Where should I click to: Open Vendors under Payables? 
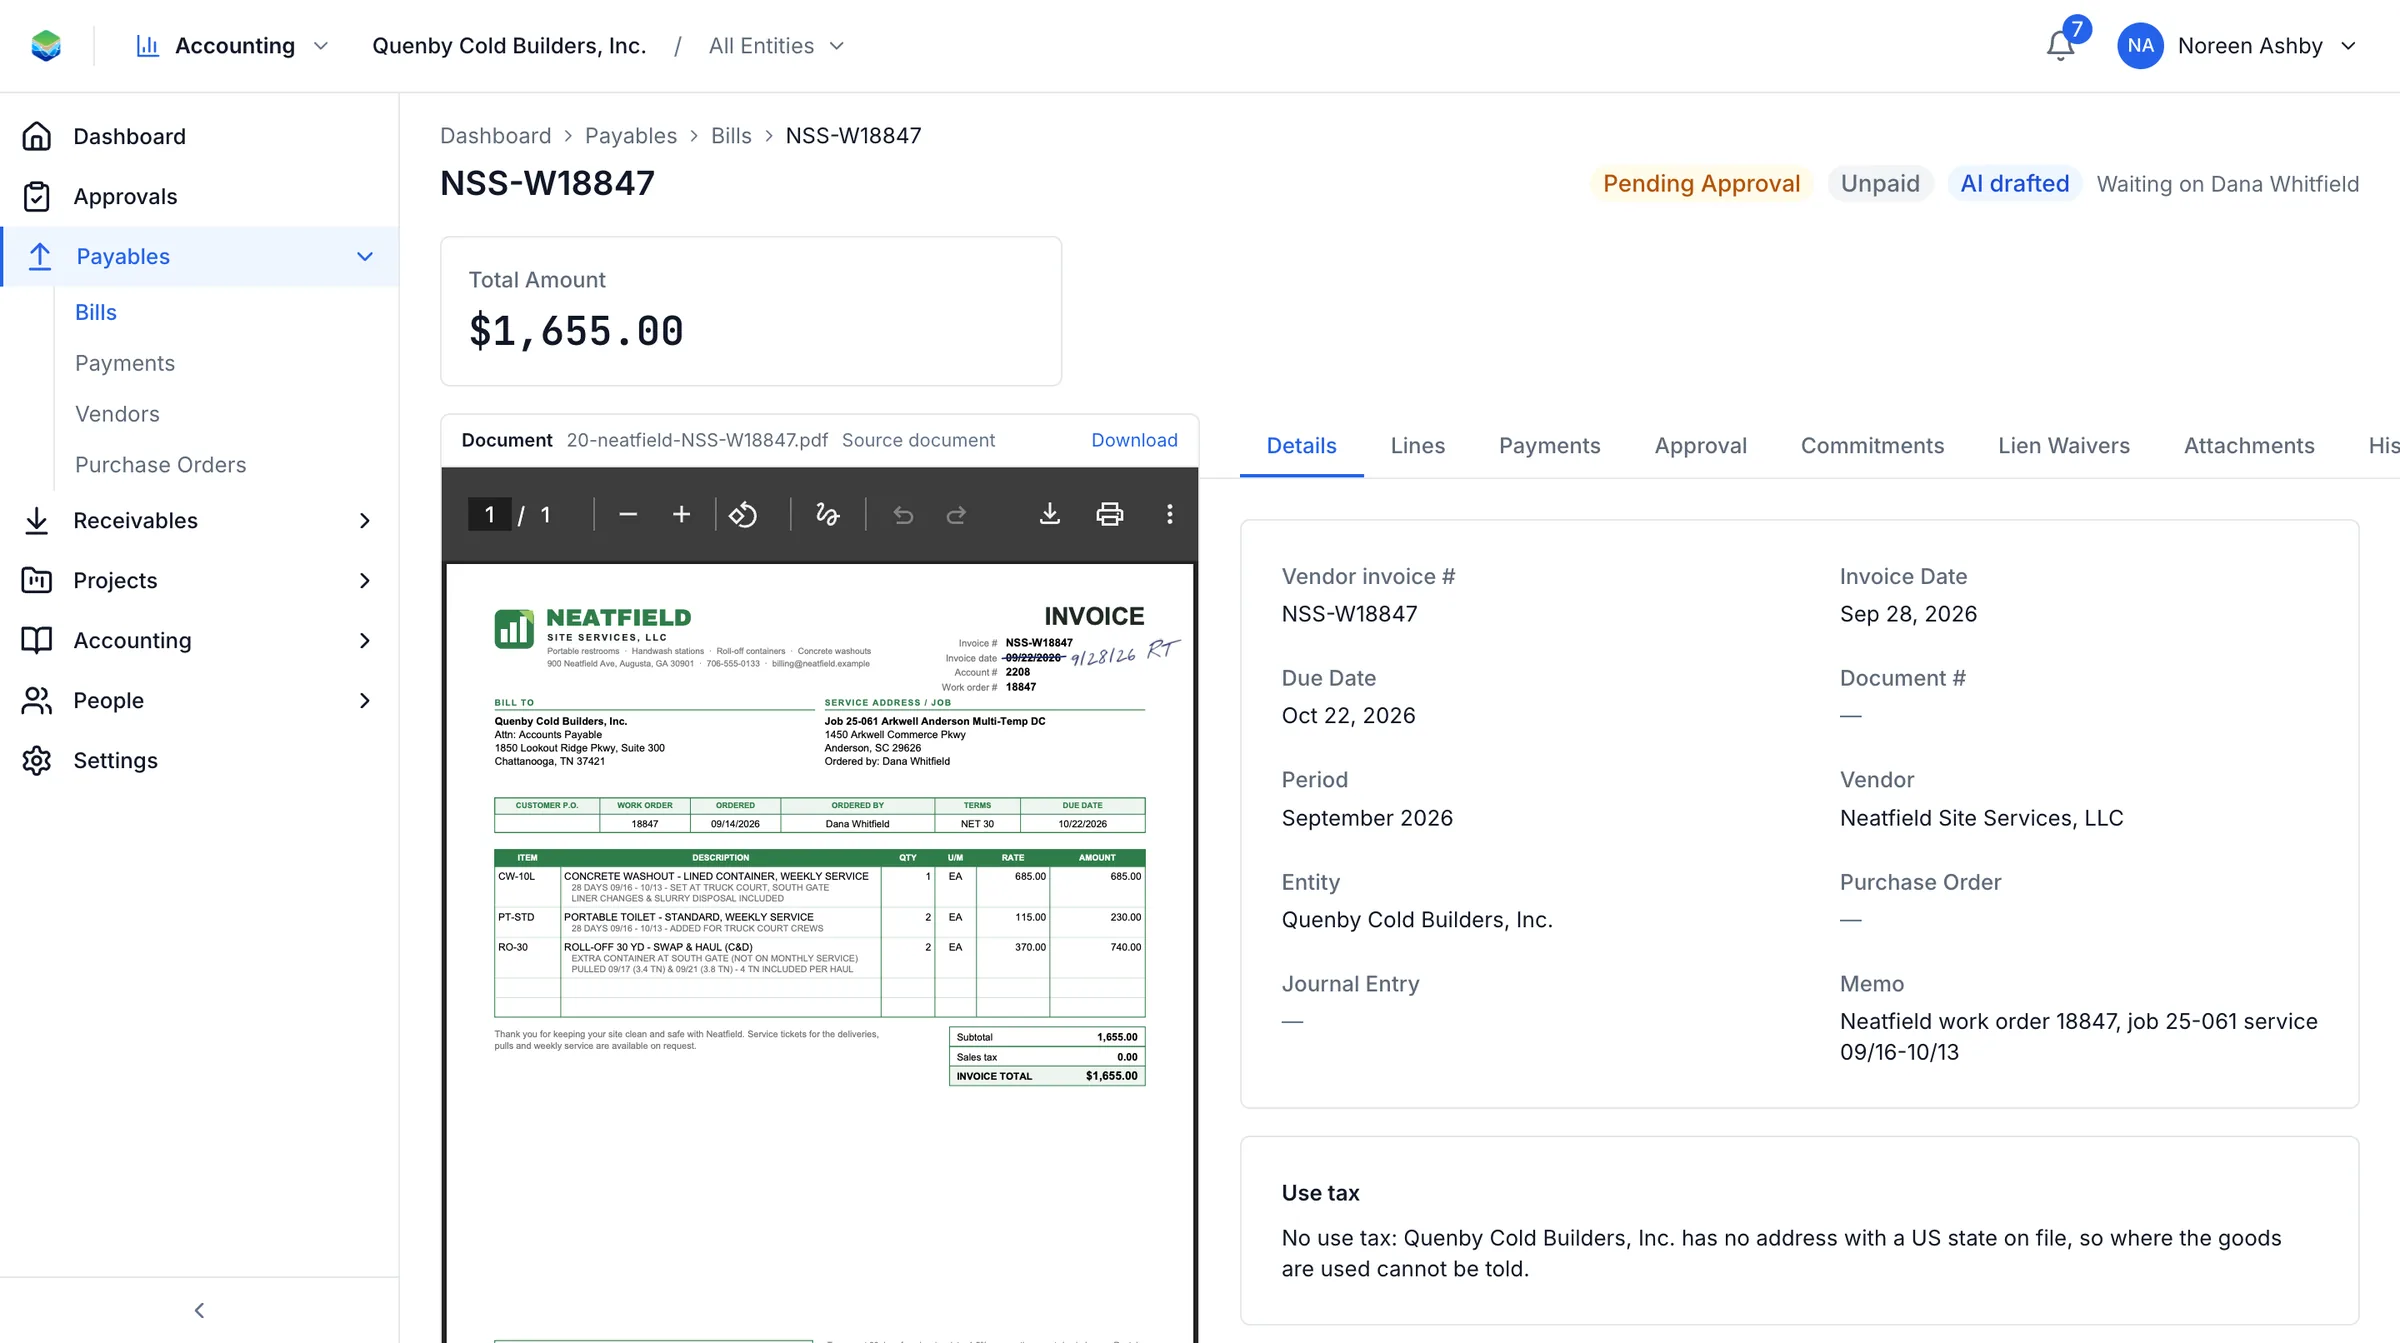tap(117, 414)
